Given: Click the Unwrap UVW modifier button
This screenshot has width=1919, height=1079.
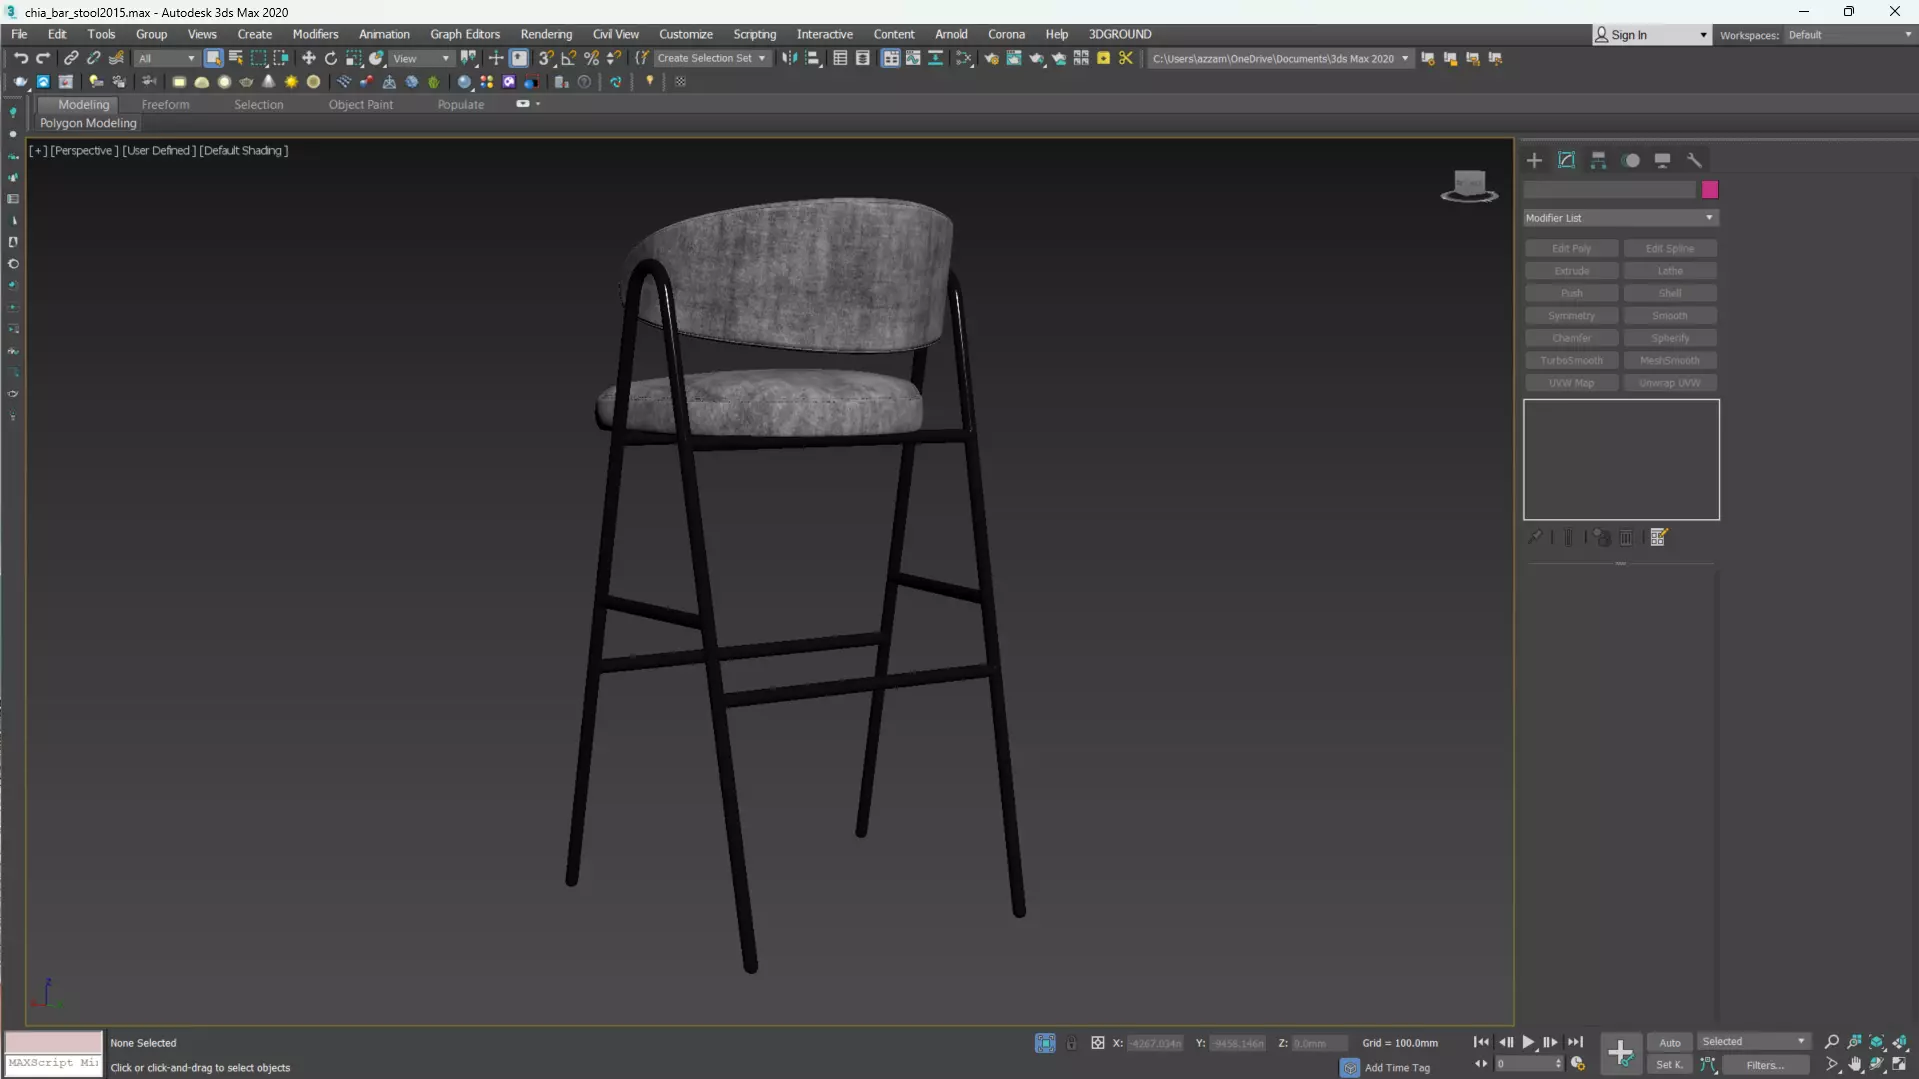Looking at the screenshot, I should pos(1670,383).
